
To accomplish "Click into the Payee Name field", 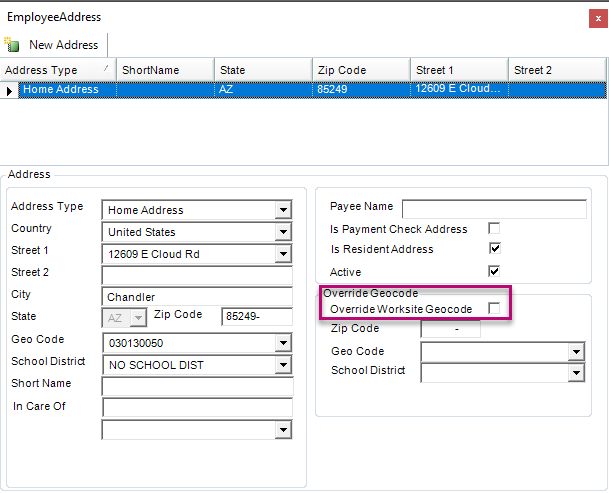I will [493, 208].
